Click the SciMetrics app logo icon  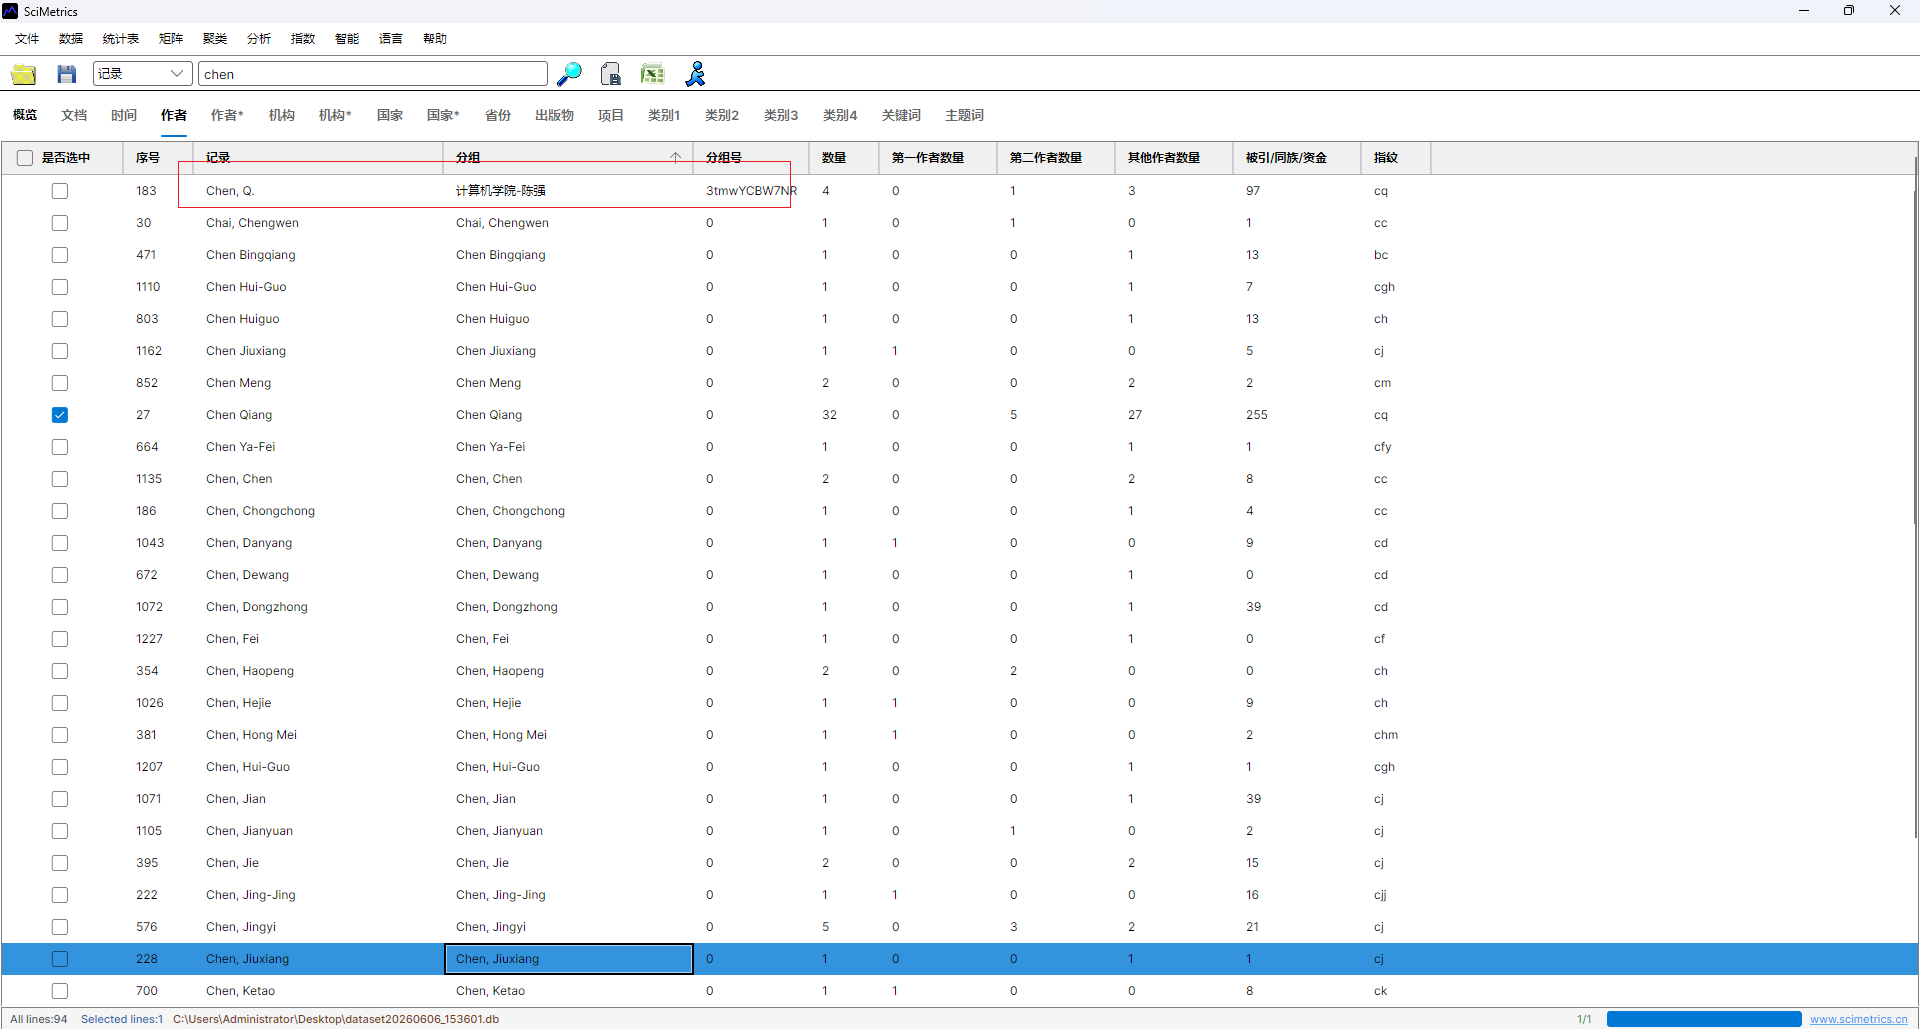(11, 11)
